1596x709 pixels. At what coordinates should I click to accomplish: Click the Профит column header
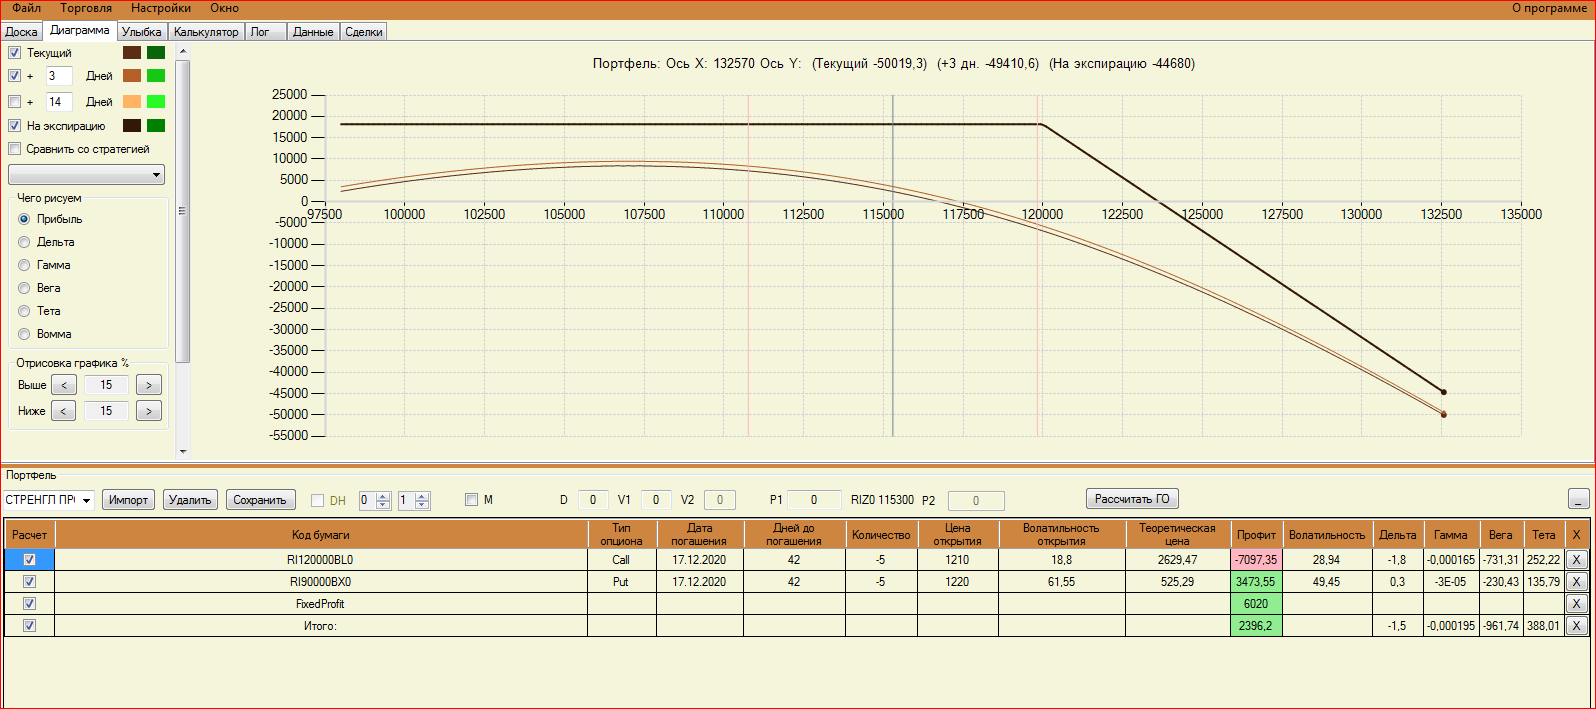point(1256,534)
